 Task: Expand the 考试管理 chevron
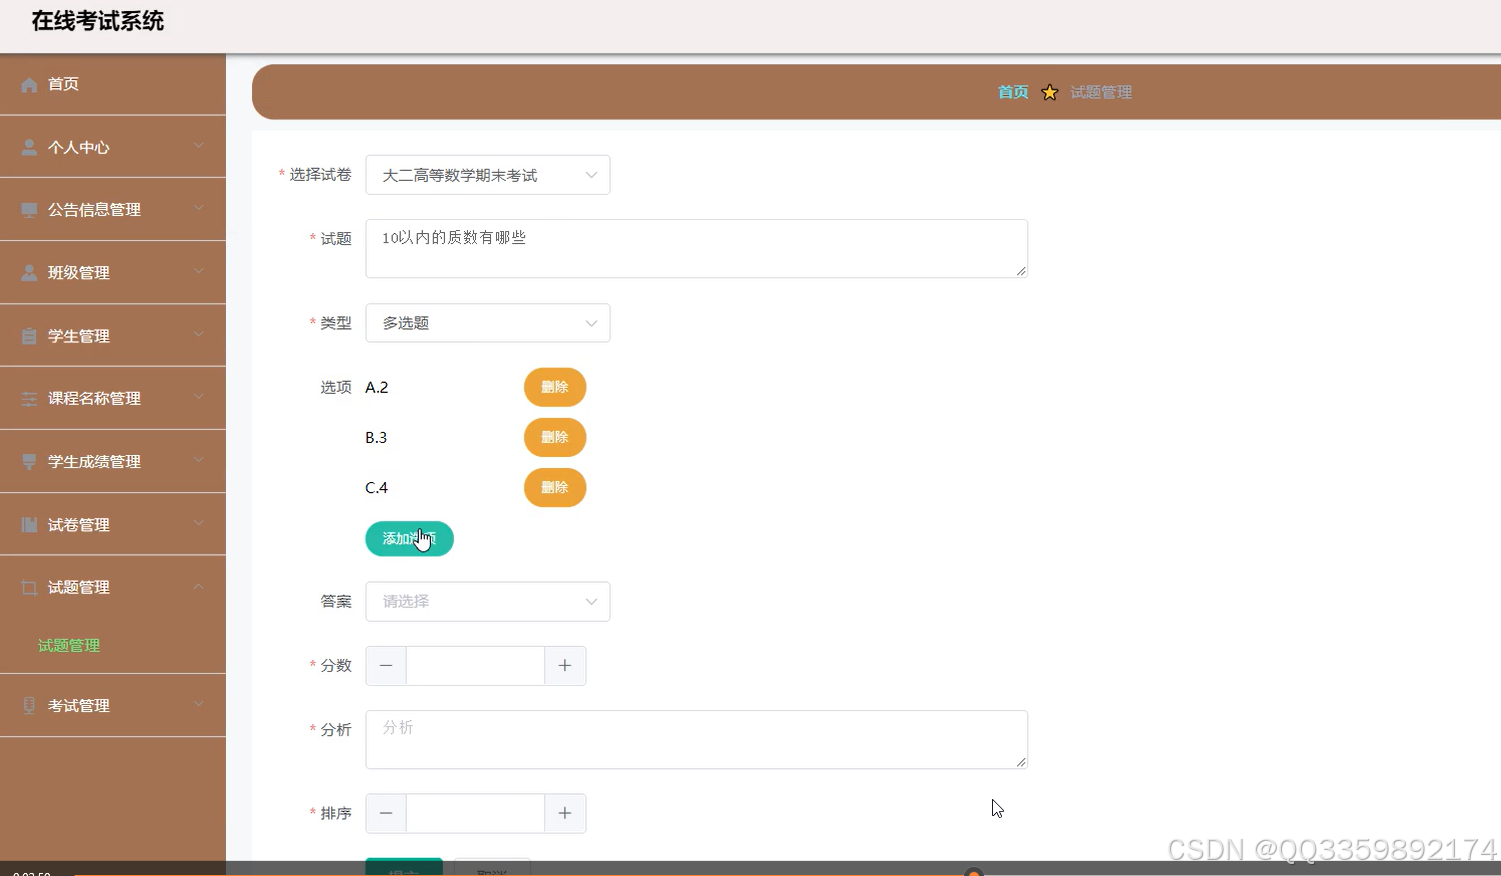pyautogui.click(x=199, y=704)
